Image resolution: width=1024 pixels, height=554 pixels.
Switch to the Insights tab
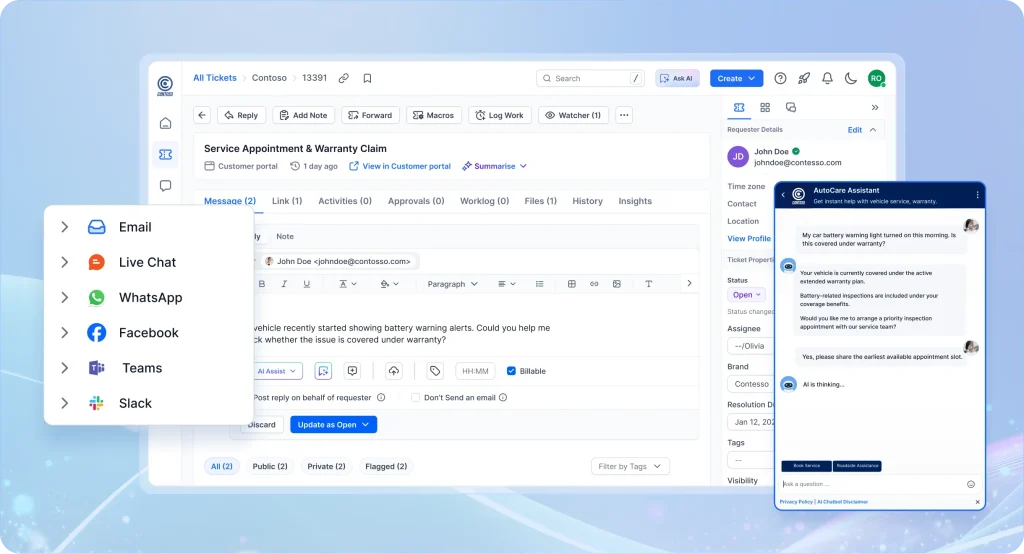[x=635, y=201]
